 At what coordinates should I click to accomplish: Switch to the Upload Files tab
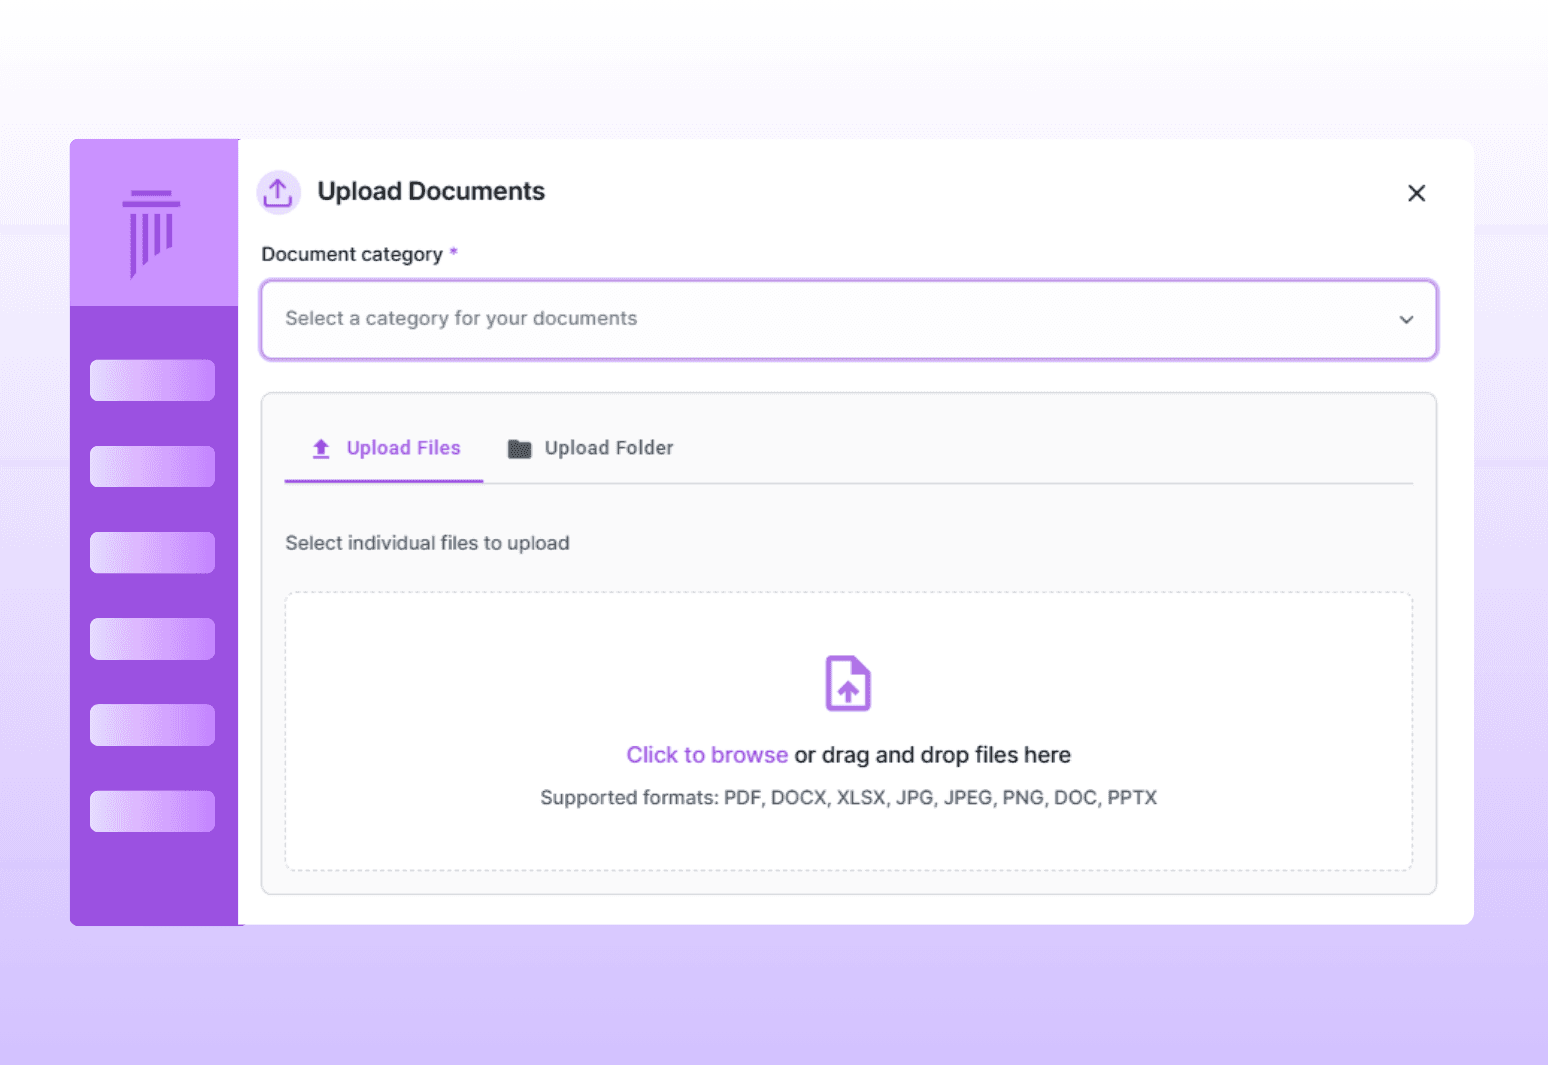[384, 448]
